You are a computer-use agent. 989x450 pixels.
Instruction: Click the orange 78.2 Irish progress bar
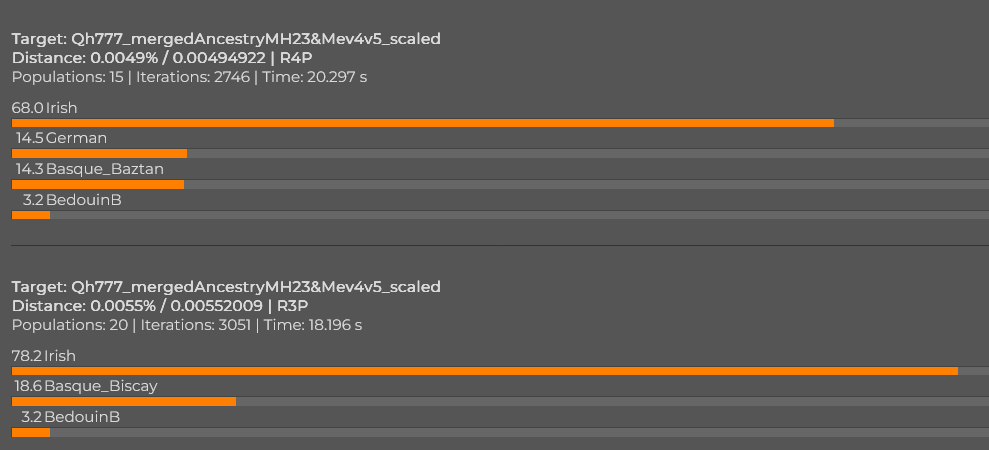[485, 371]
